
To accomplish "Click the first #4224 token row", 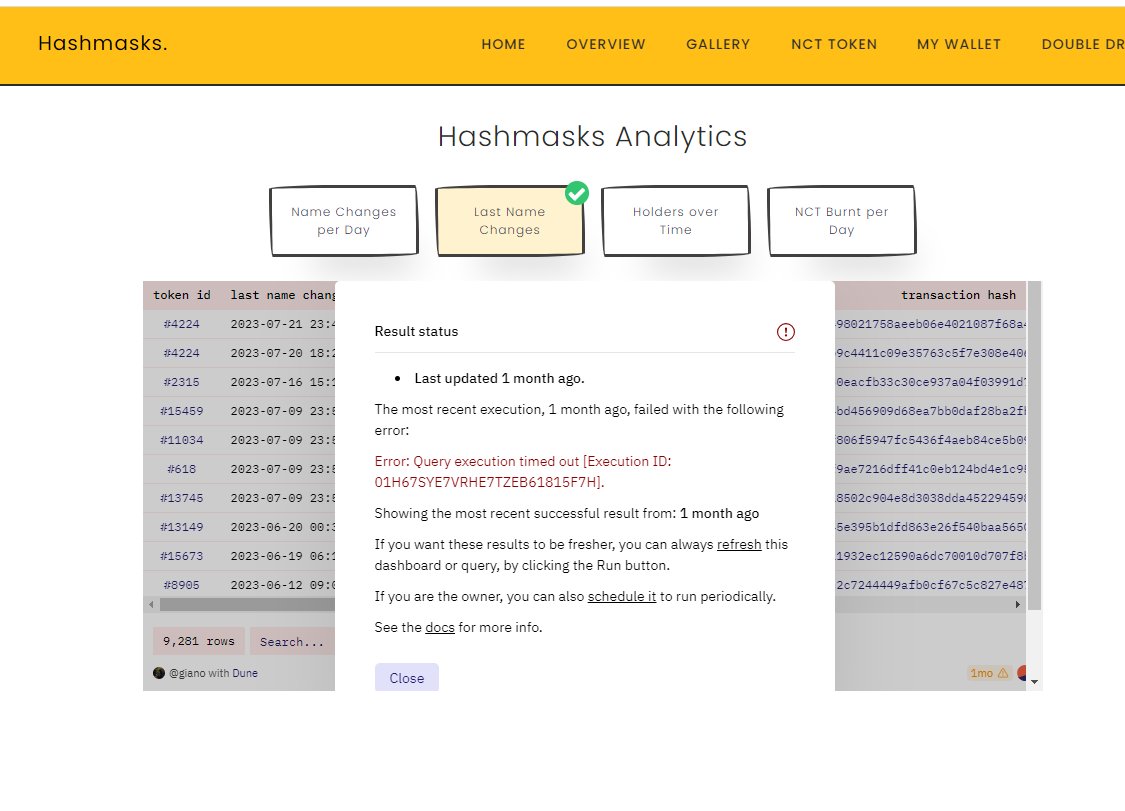I will pos(182,324).
